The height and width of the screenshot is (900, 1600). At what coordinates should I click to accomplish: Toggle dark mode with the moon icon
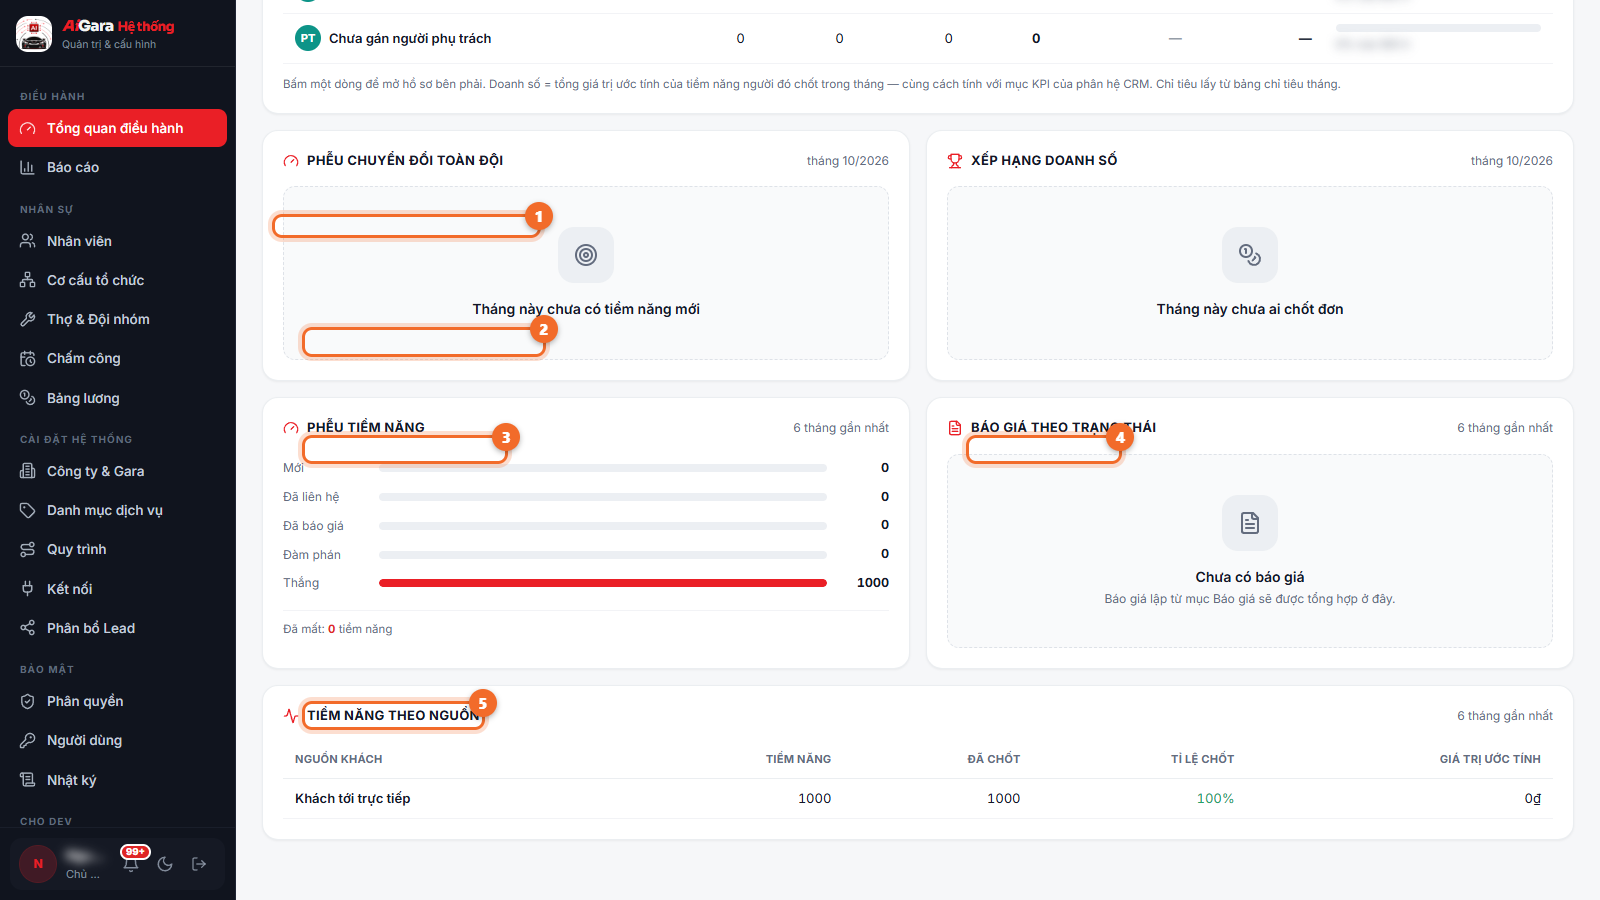165,864
